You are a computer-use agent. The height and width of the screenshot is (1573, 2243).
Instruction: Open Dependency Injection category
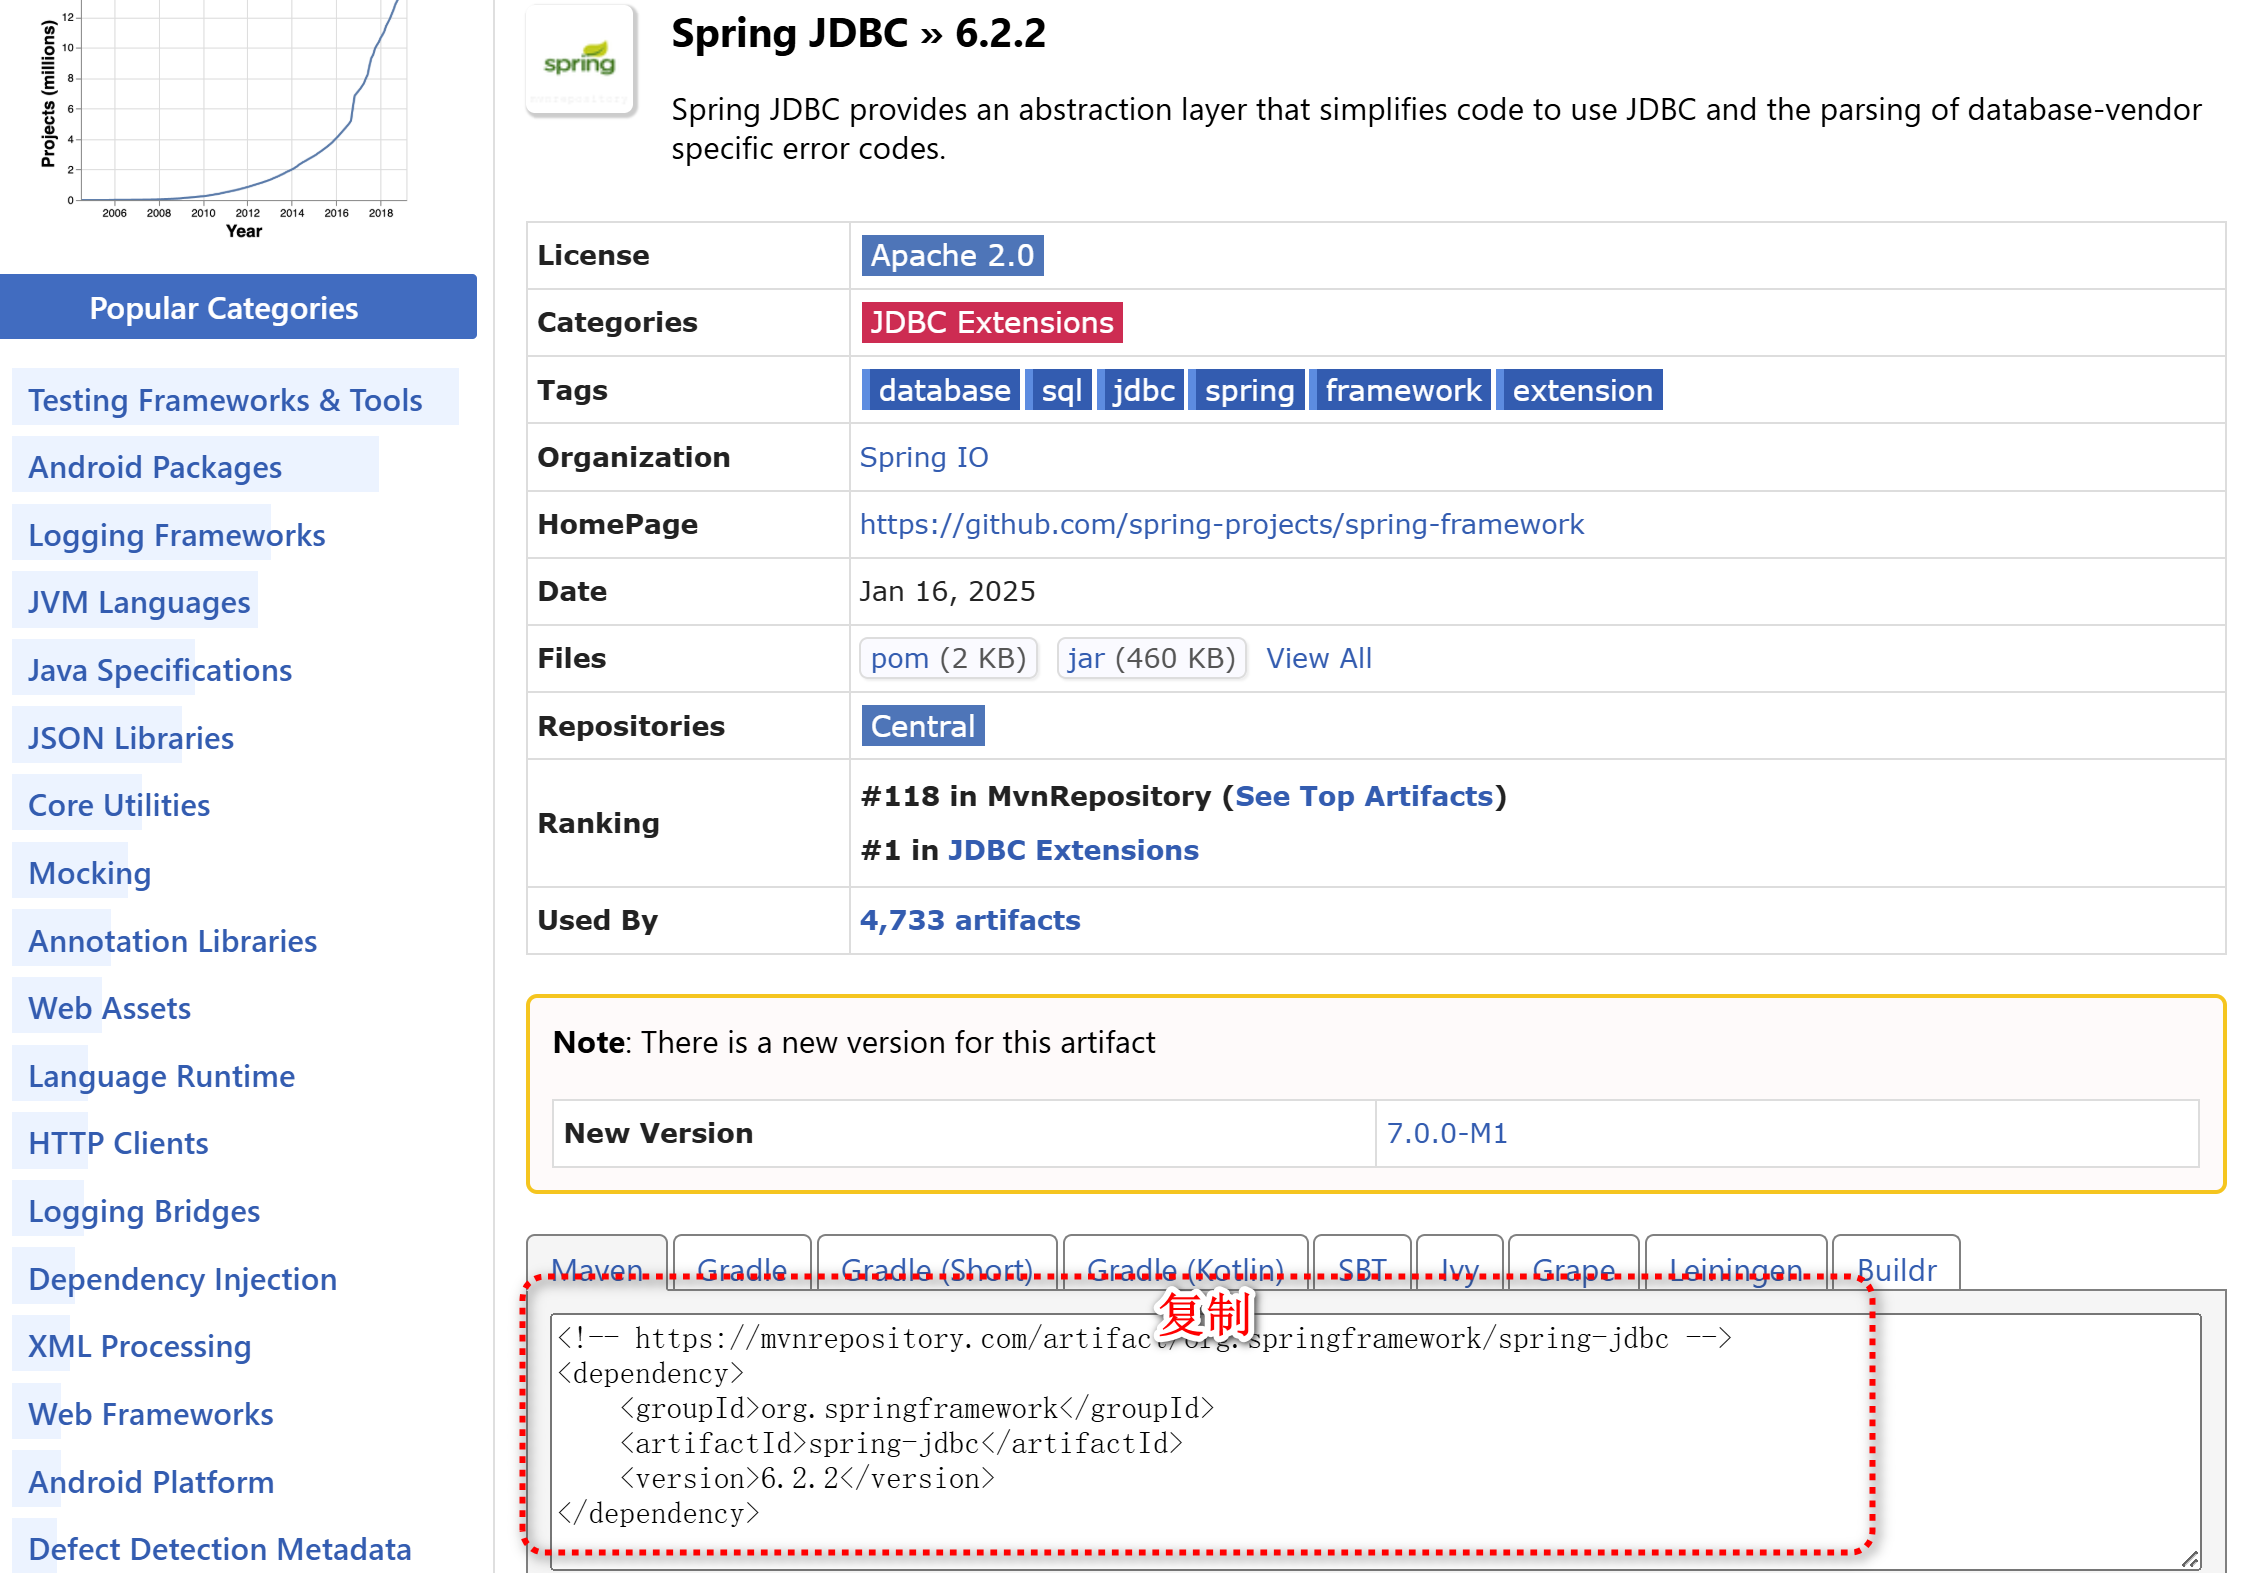coord(182,1279)
